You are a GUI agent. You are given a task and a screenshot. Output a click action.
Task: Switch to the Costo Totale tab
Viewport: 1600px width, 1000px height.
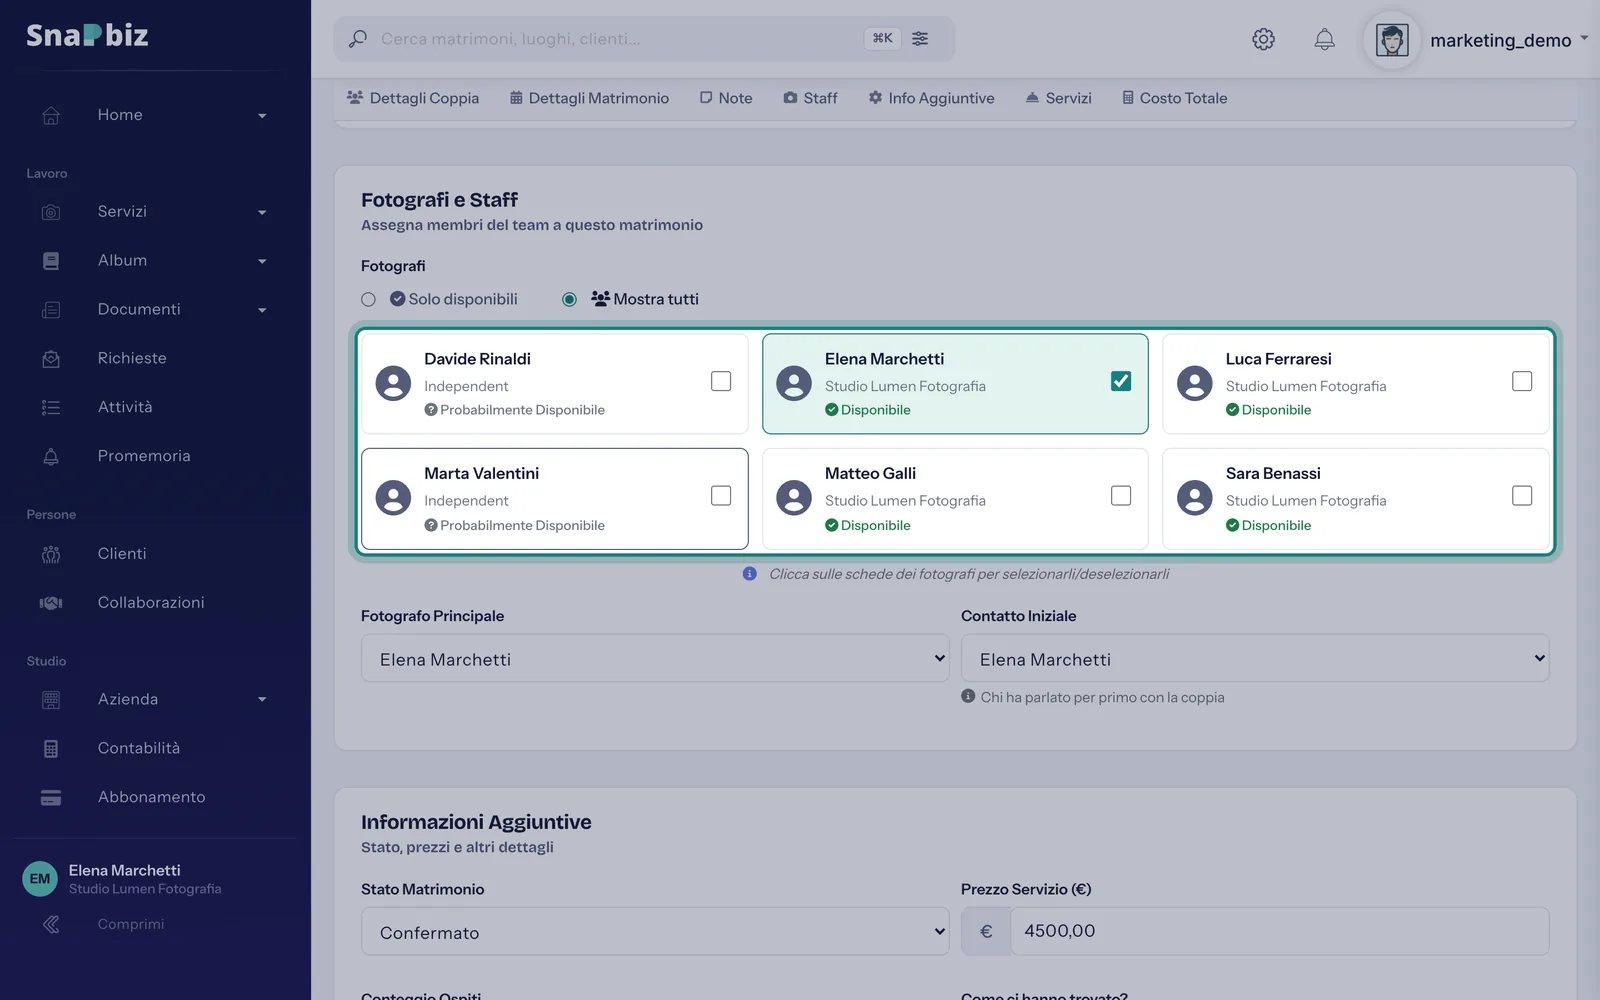point(1174,98)
